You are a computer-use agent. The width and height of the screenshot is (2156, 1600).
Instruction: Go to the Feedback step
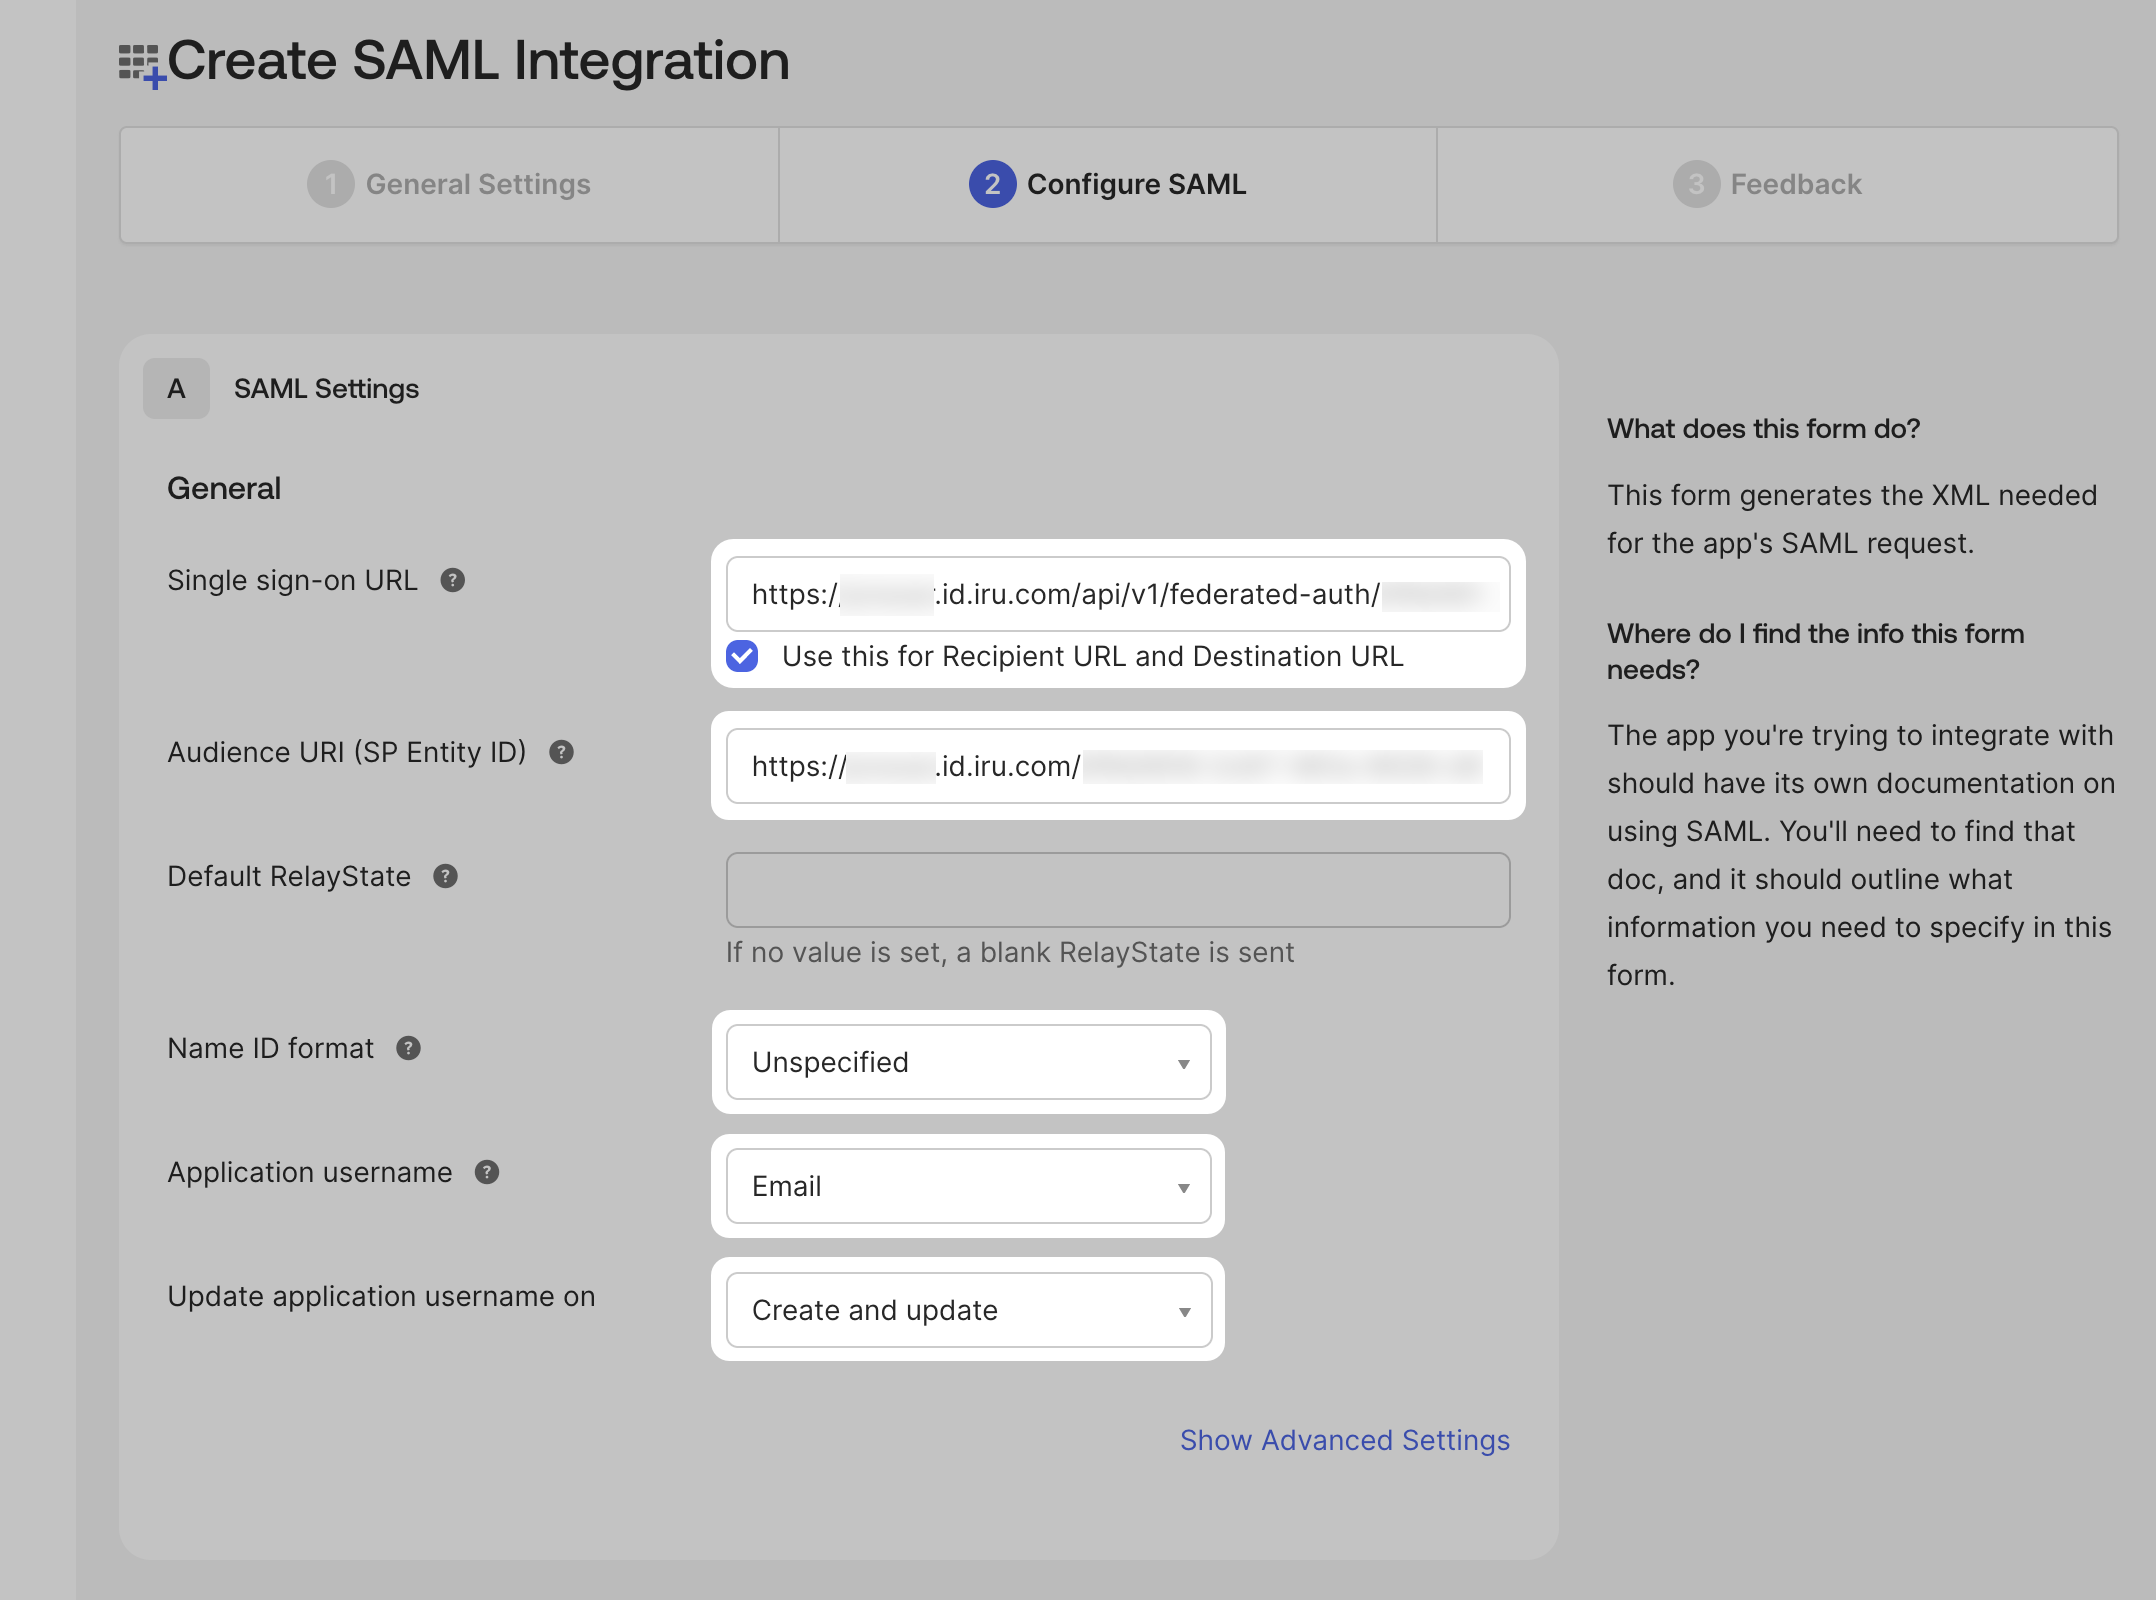pyautogui.click(x=1777, y=184)
